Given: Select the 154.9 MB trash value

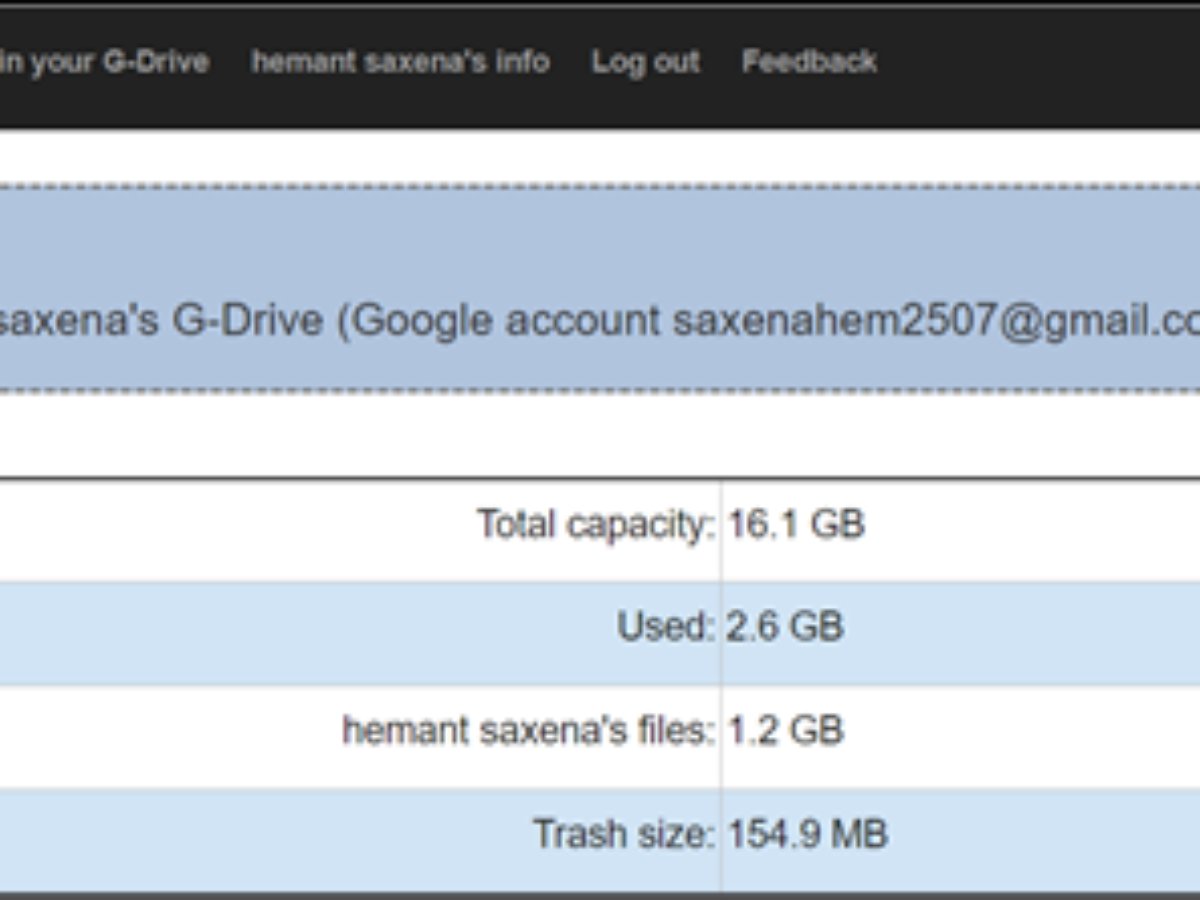Looking at the screenshot, I should point(807,834).
